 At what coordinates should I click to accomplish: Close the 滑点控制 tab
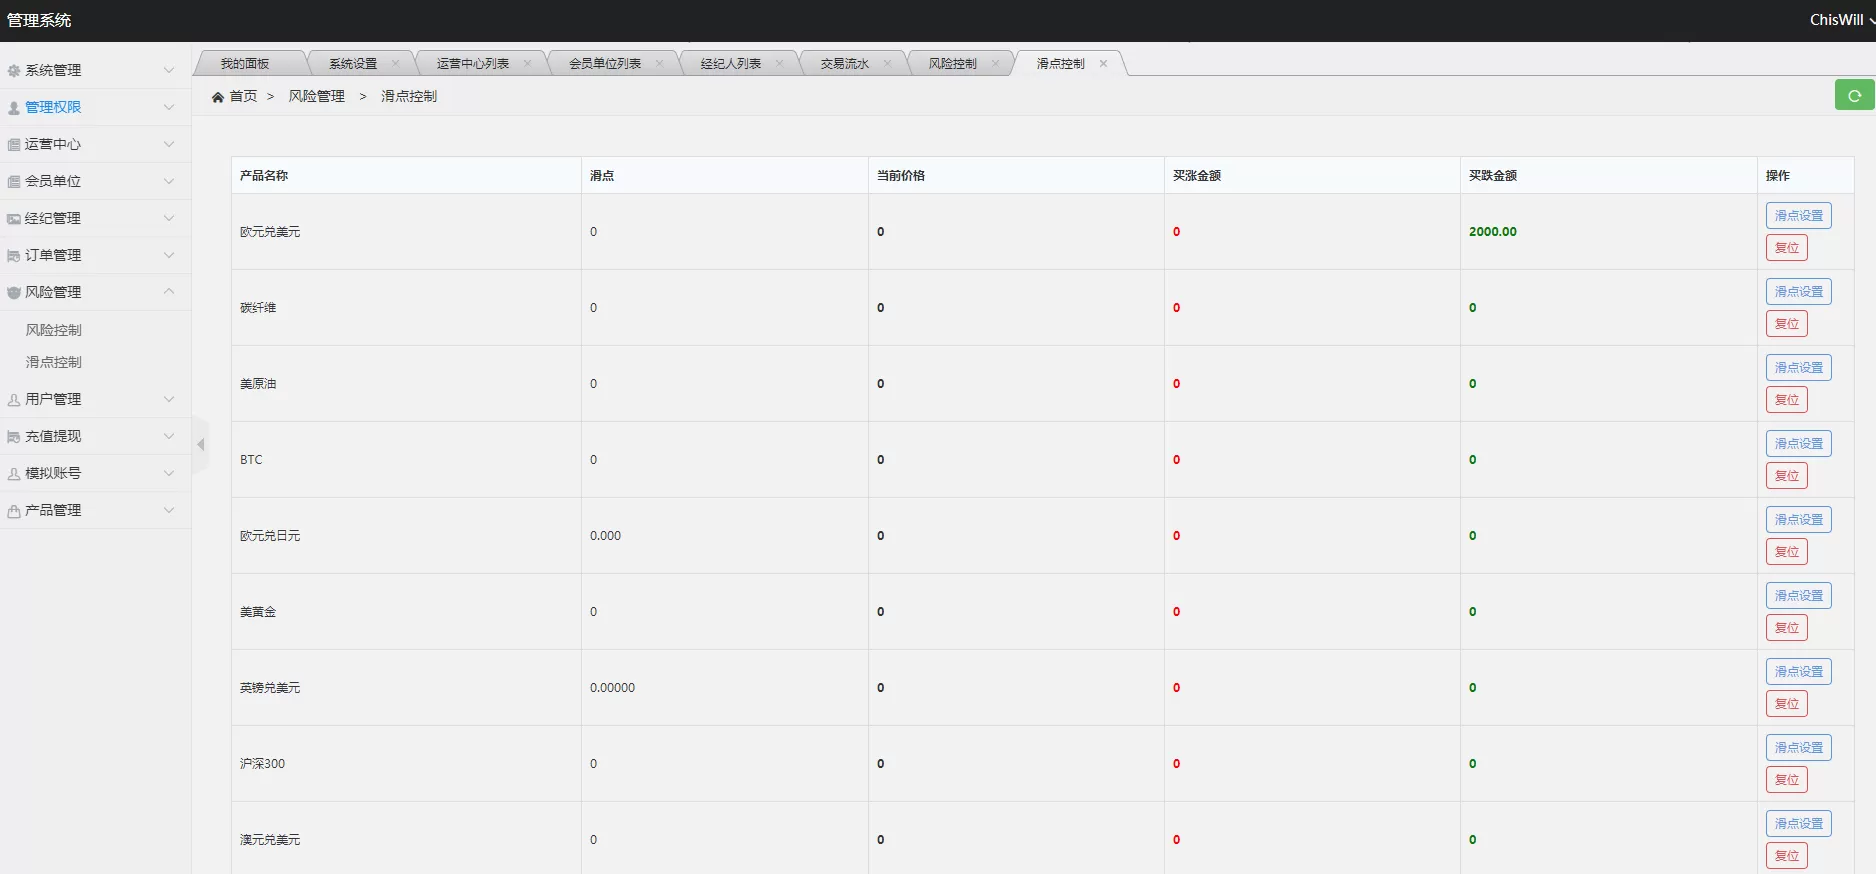(1103, 63)
